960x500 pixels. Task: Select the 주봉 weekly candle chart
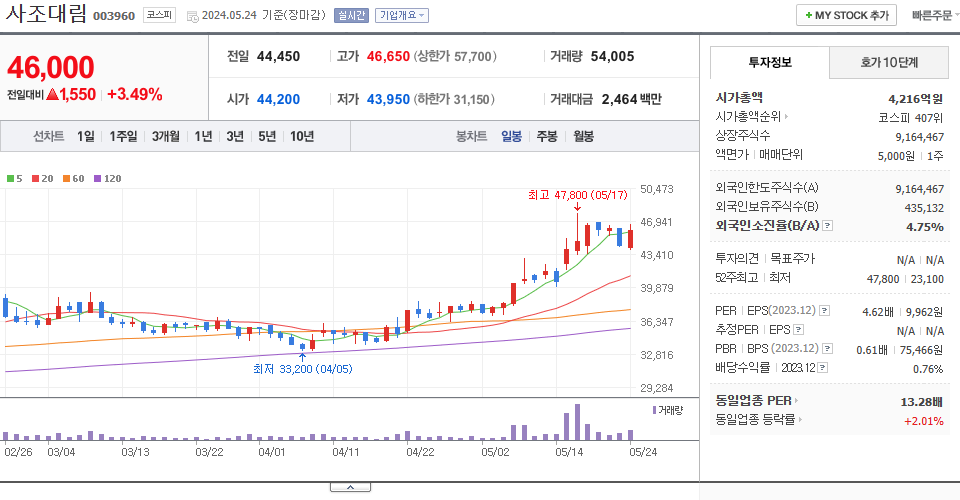547,136
